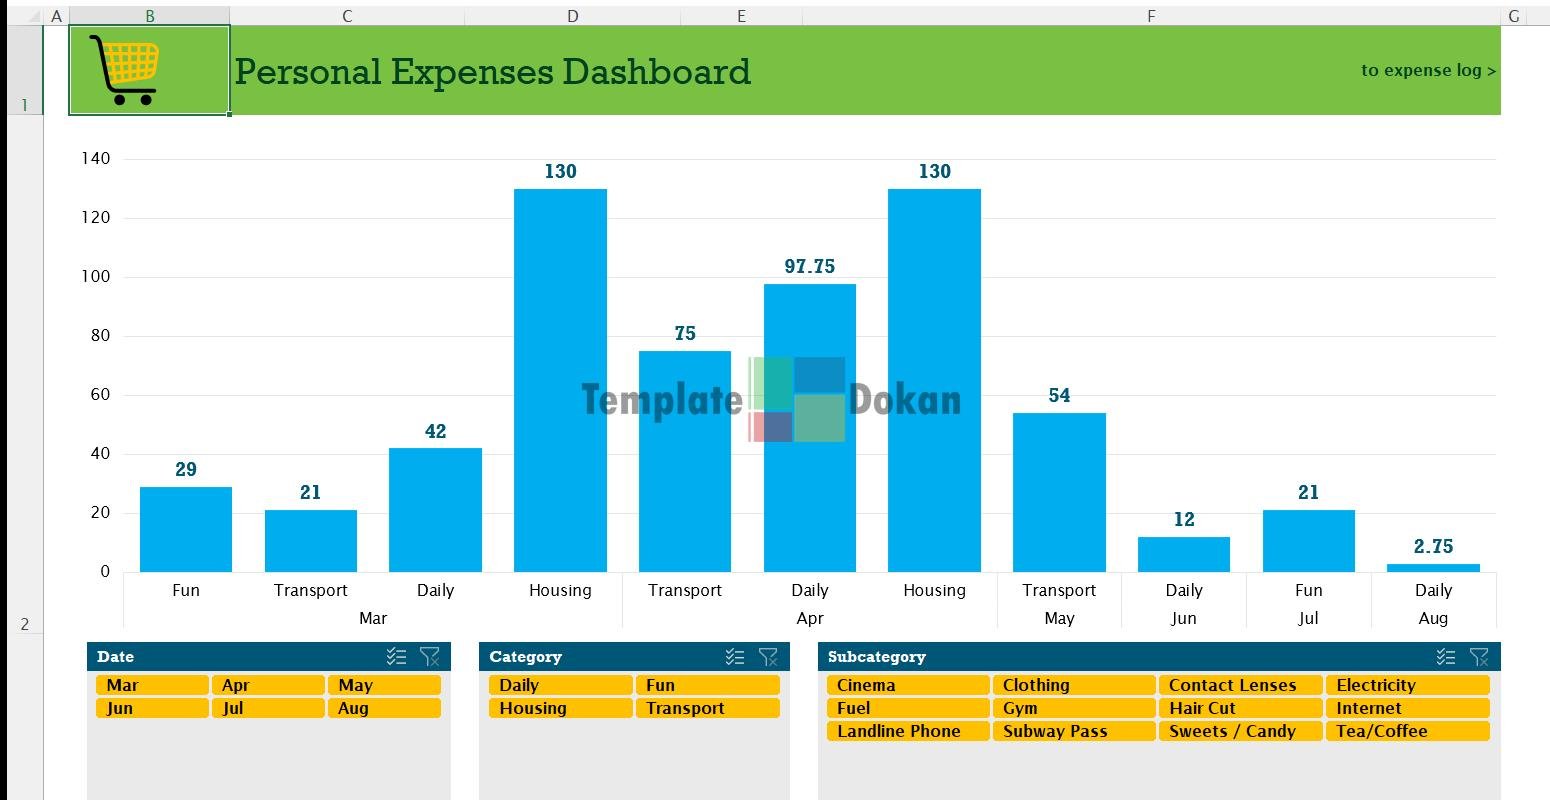1550x800 pixels.
Task: Select column F header
Action: point(1151,16)
